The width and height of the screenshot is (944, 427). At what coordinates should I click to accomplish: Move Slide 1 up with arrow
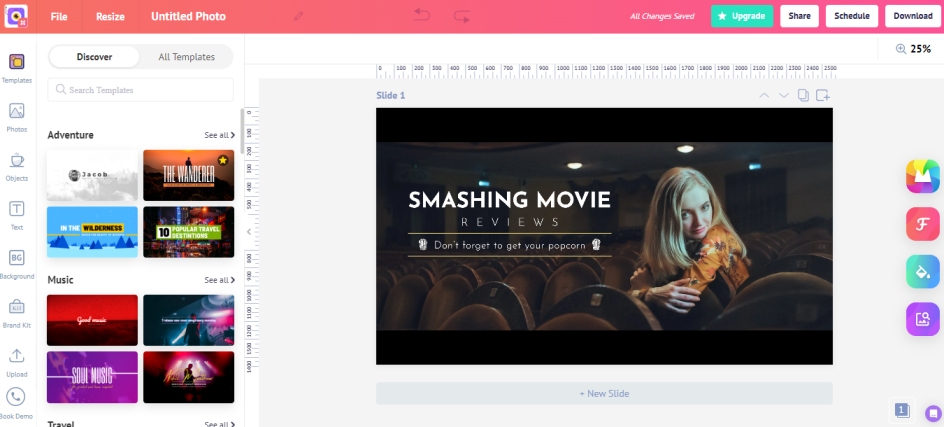[x=764, y=95]
